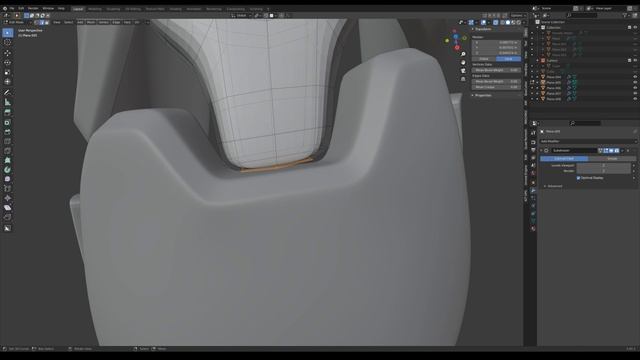Open the Render menu
The image size is (640, 360).
pyautogui.click(x=33, y=9)
